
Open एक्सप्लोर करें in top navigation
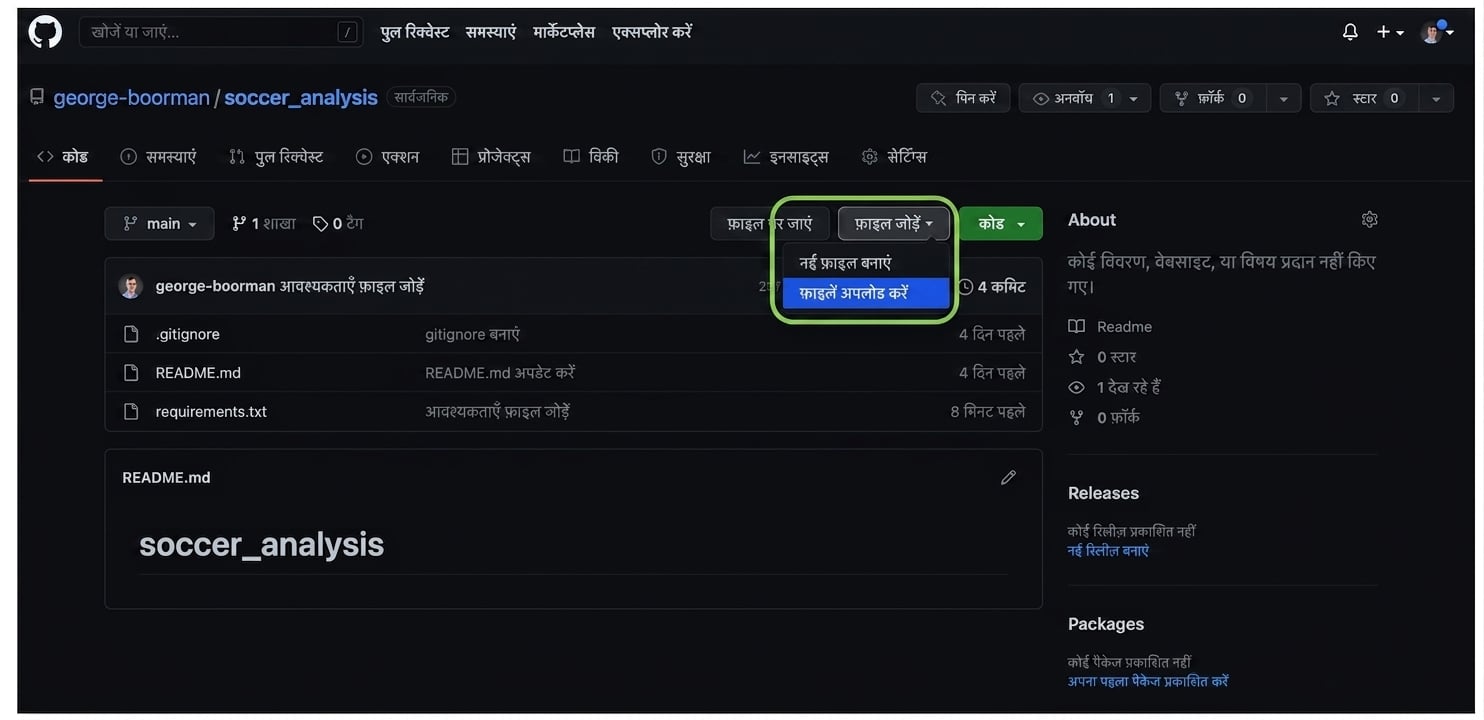(652, 32)
